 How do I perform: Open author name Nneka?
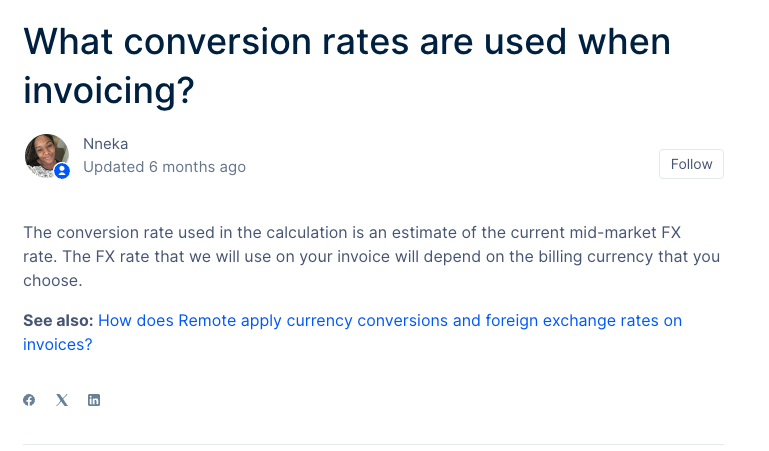[105, 144]
